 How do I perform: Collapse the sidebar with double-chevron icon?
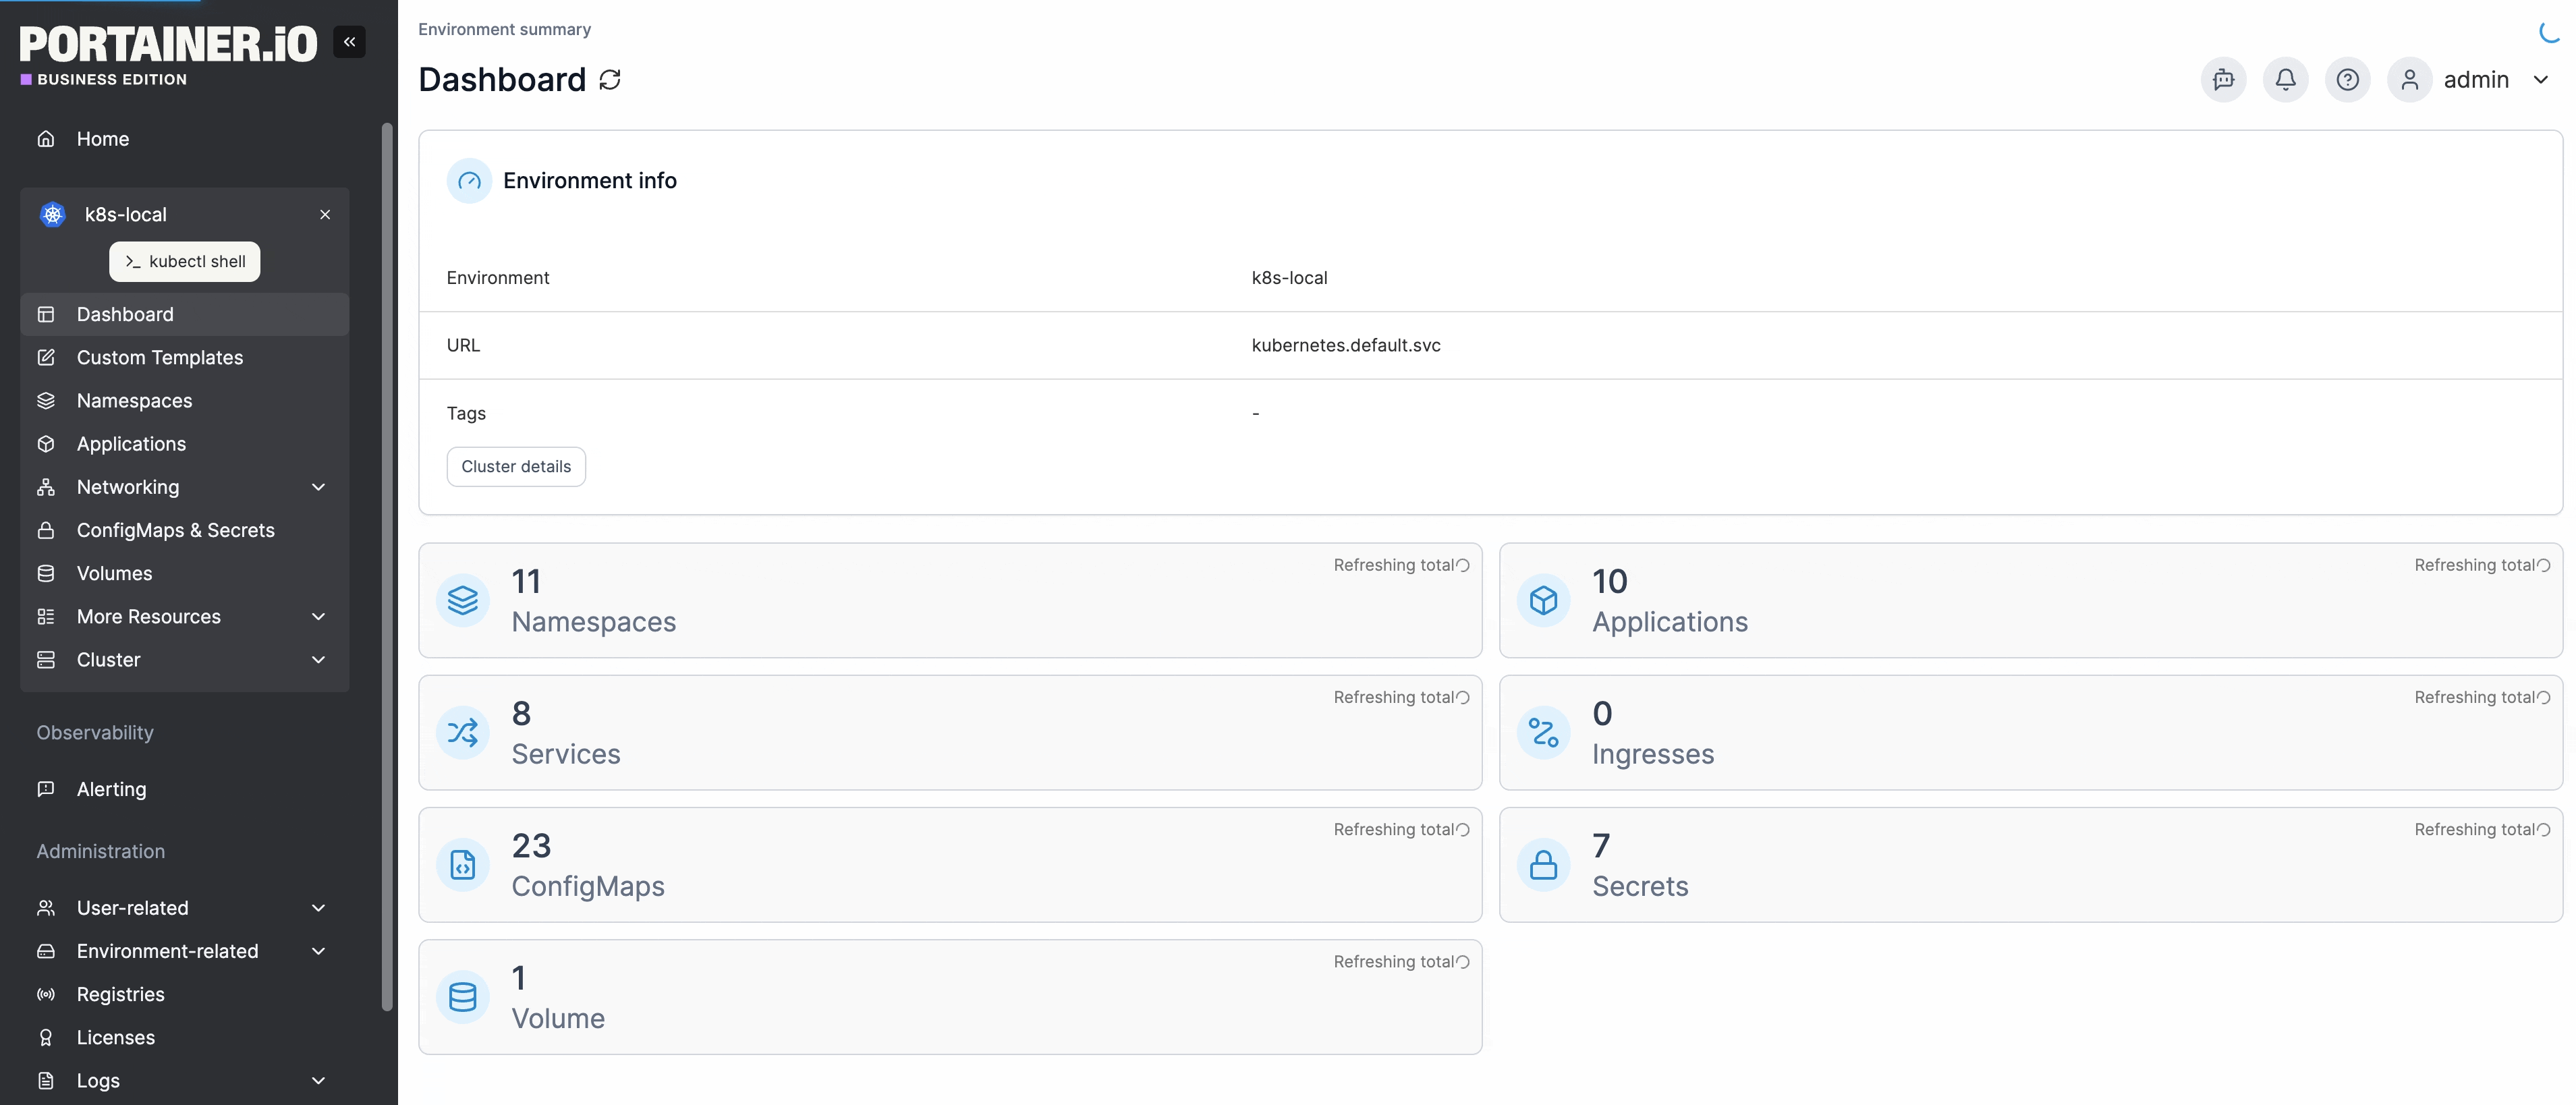tap(349, 42)
